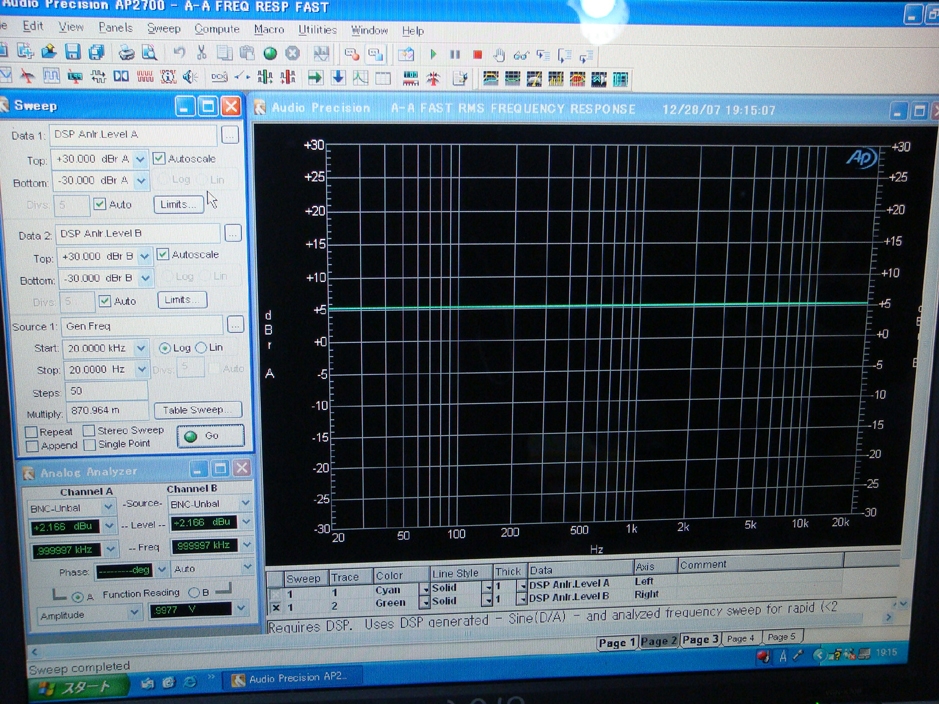Click Source 1 browse ellipsis button

click(235, 325)
